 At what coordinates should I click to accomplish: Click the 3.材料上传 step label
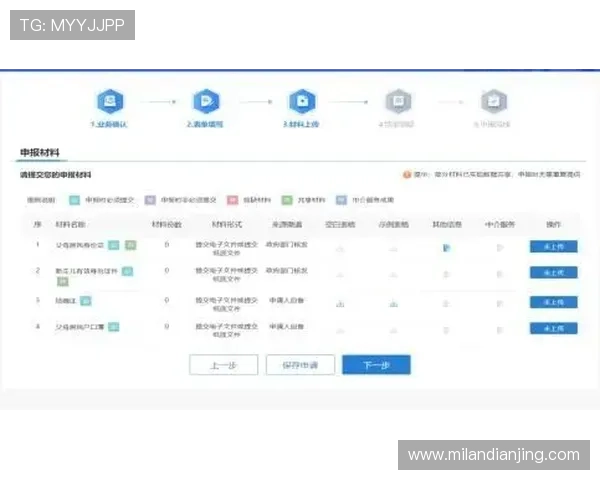pos(301,124)
